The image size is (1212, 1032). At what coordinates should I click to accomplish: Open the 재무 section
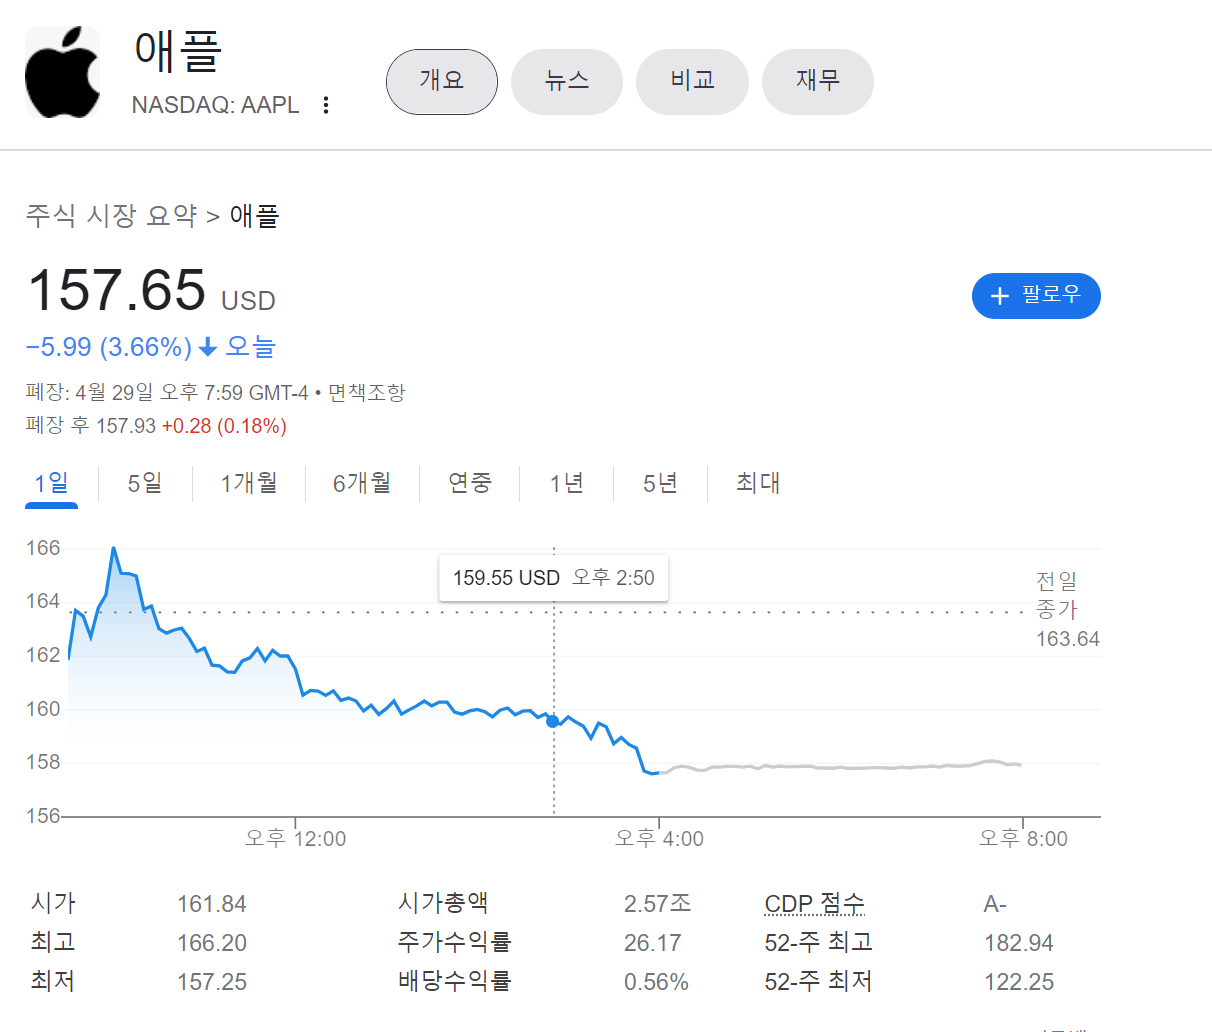pyautogui.click(x=817, y=82)
